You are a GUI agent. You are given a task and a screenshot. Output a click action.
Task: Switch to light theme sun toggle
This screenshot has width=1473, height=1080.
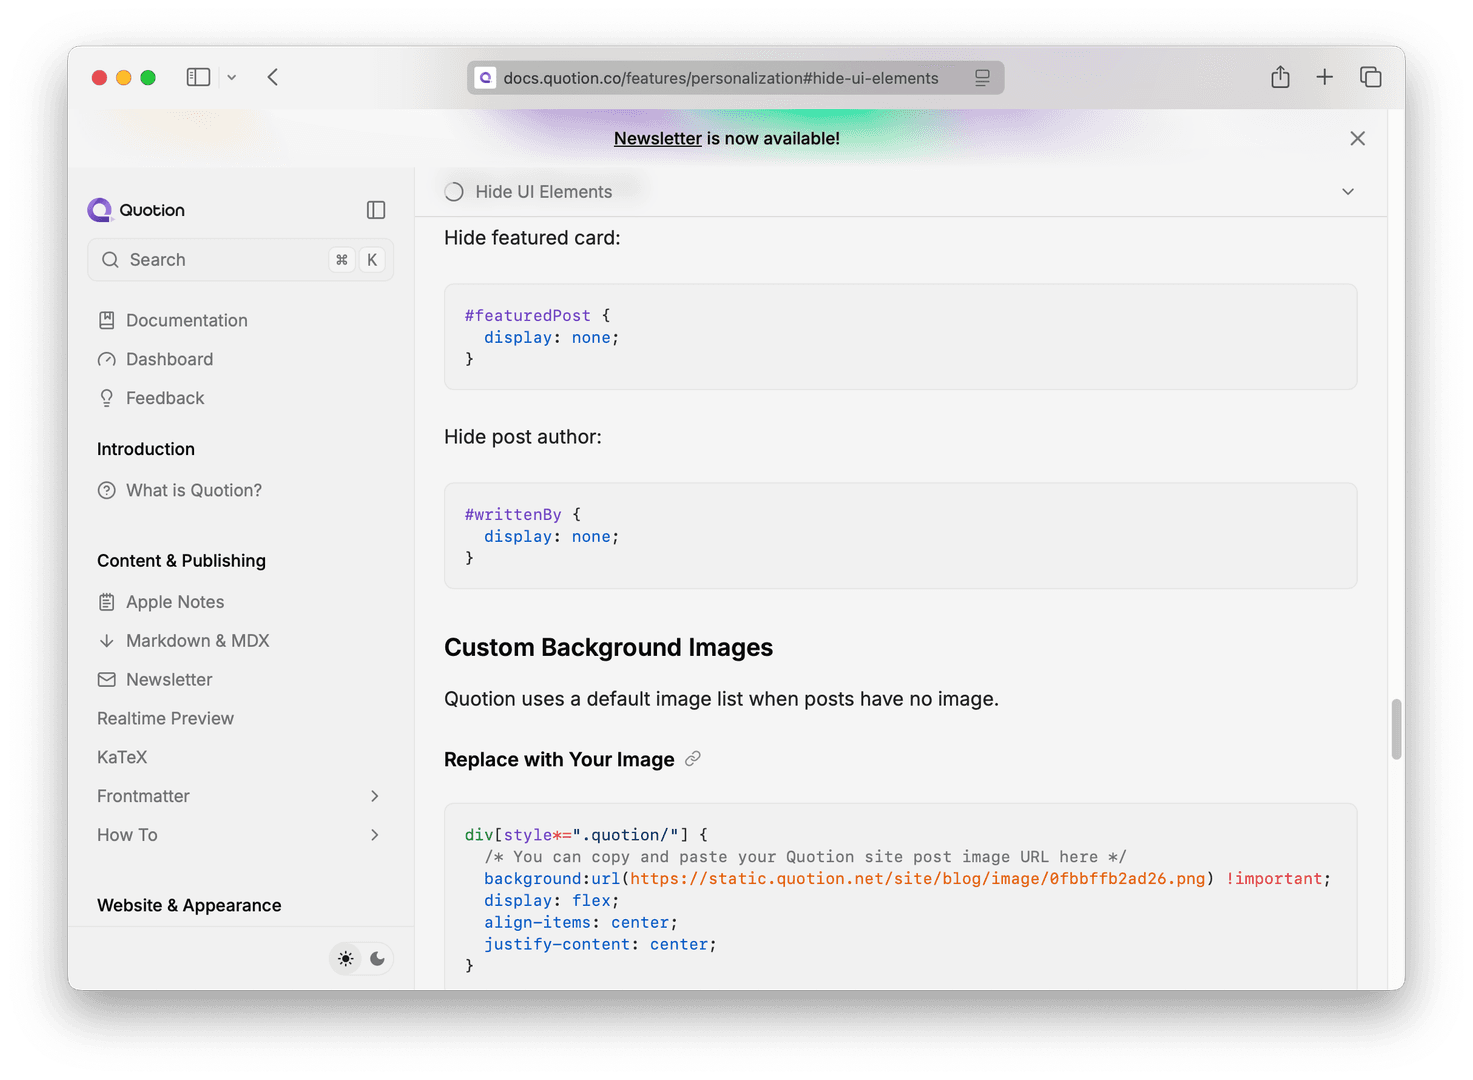click(345, 959)
